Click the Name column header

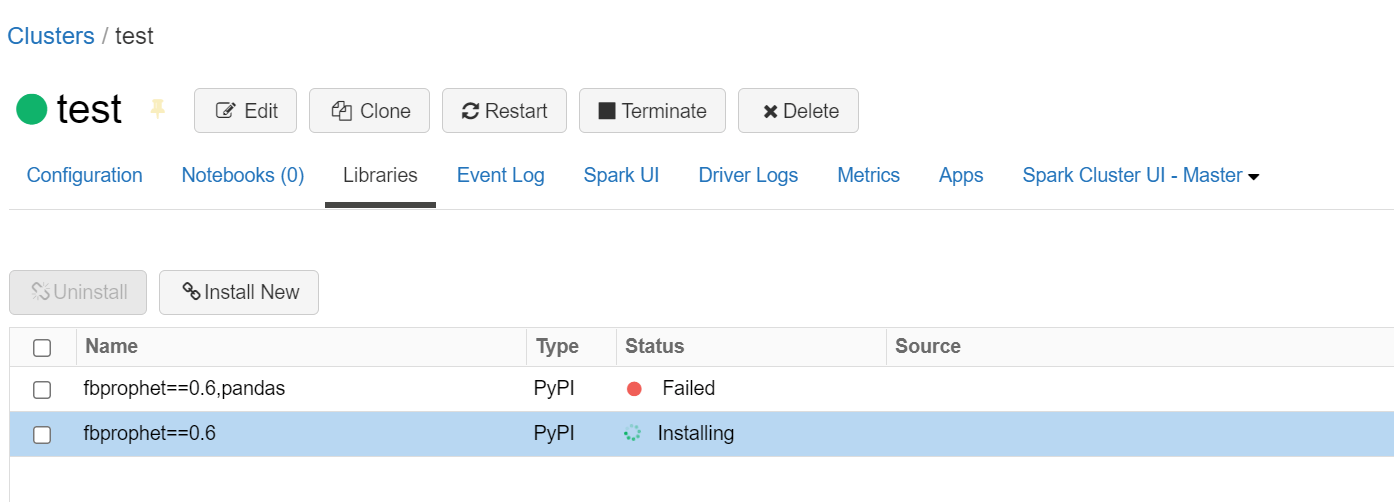click(x=112, y=346)
